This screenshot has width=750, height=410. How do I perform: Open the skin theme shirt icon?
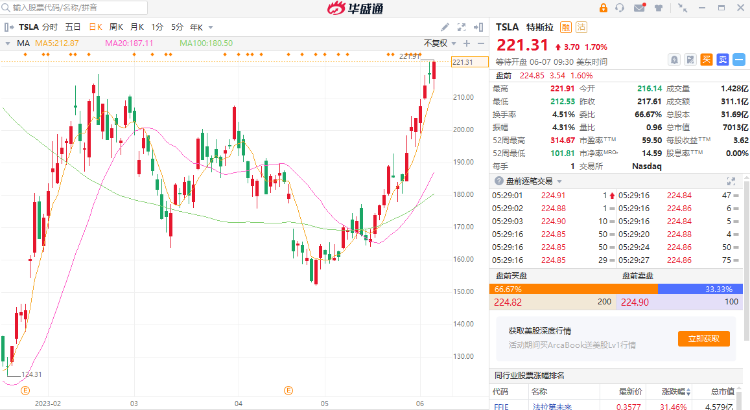click(659, 8)
